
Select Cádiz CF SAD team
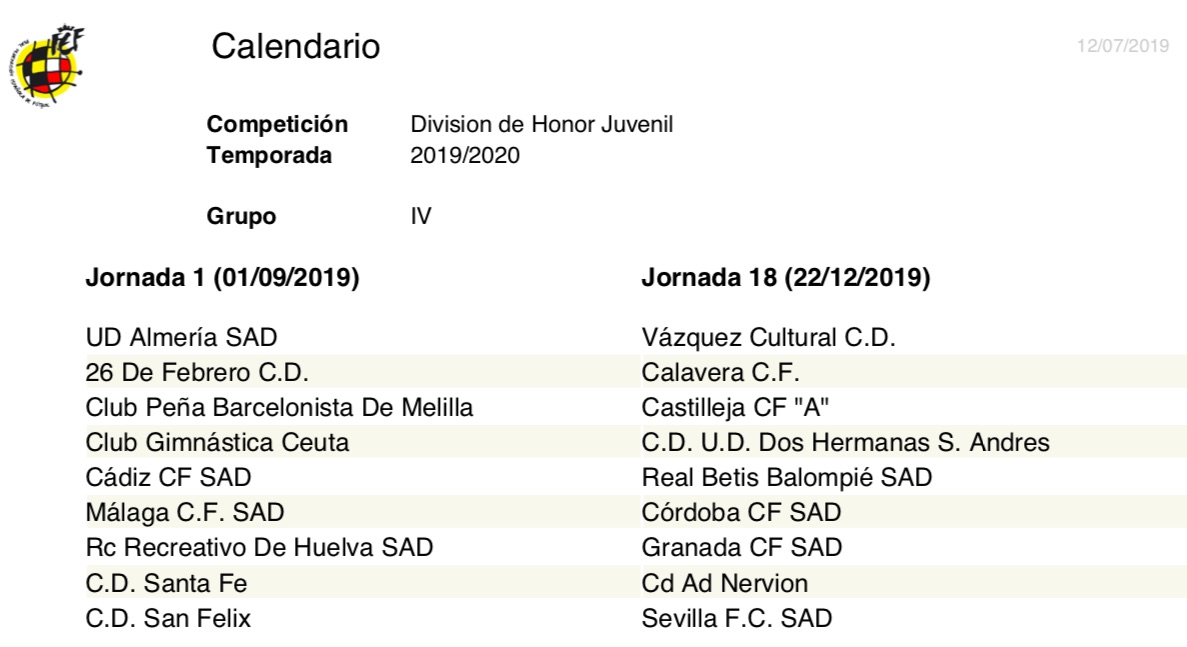coord(168,477)
